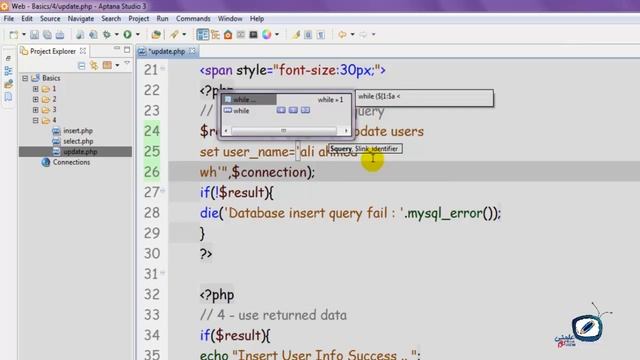This screenshot has width=640, height=360.
Task: Open the File menu
Action: (9, 19)
